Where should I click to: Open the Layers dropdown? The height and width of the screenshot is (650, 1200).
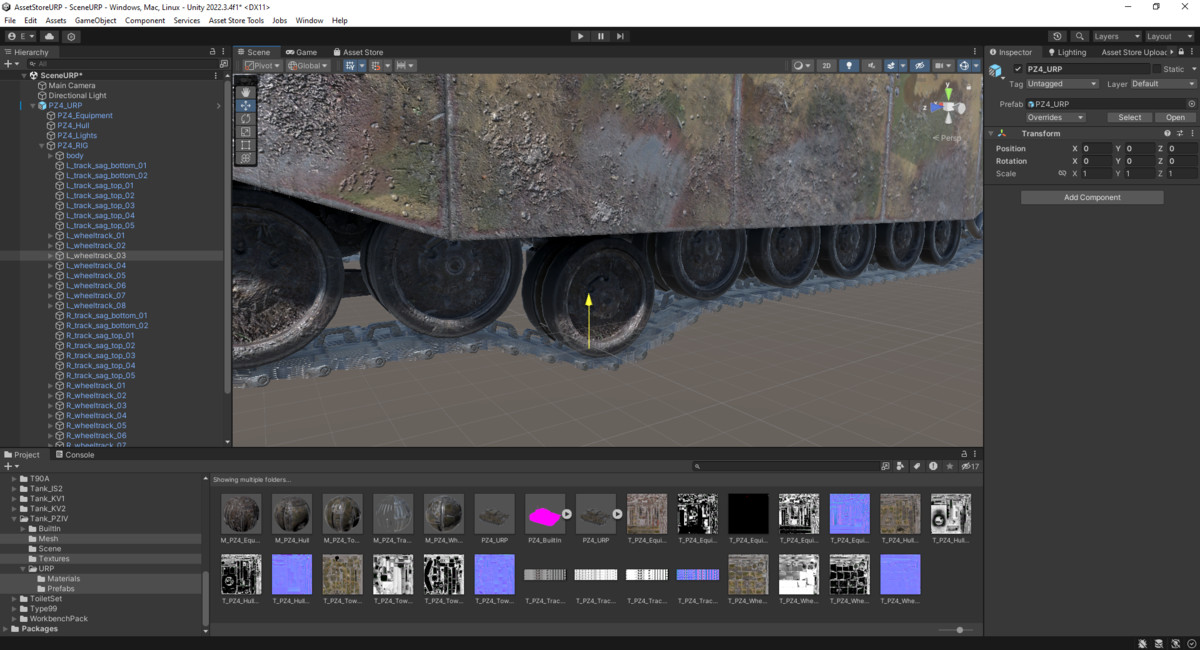coord(1116,36)
